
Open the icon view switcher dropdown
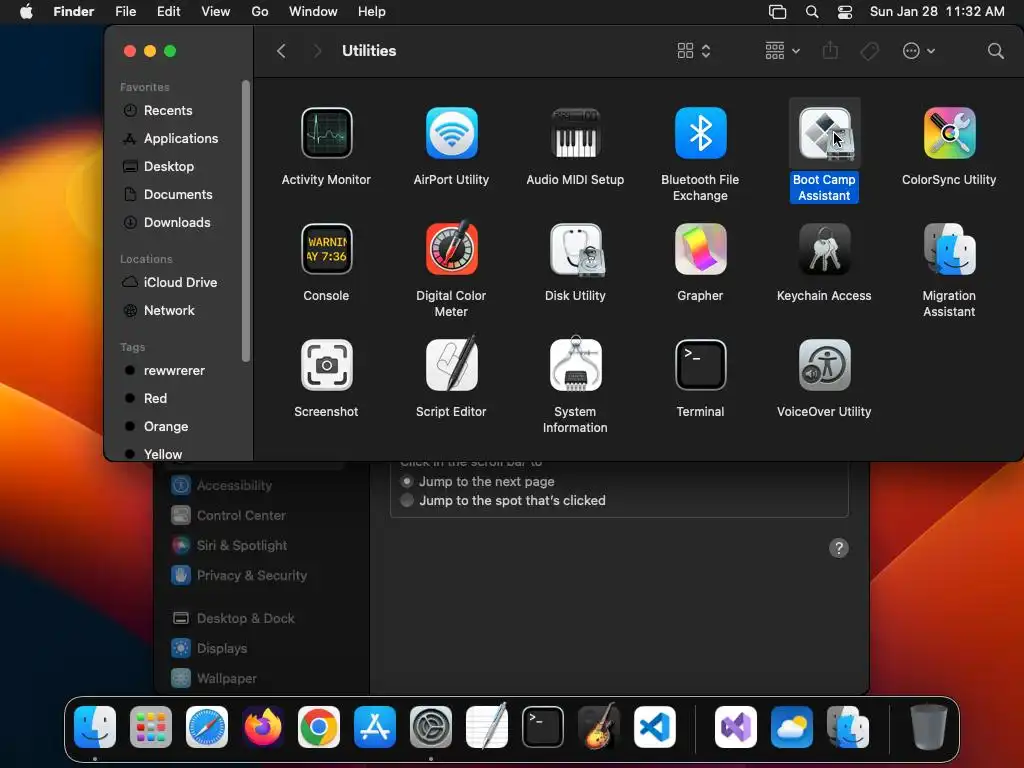(x=694, y=51)
